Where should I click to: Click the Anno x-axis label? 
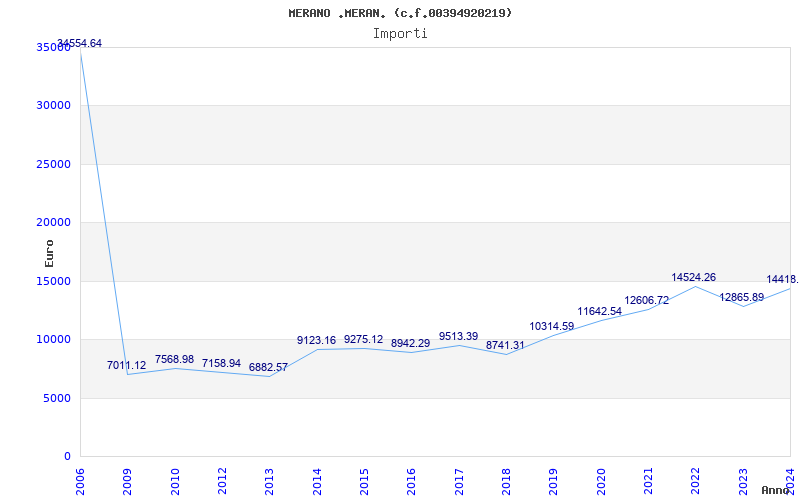[x=776, y=490]
